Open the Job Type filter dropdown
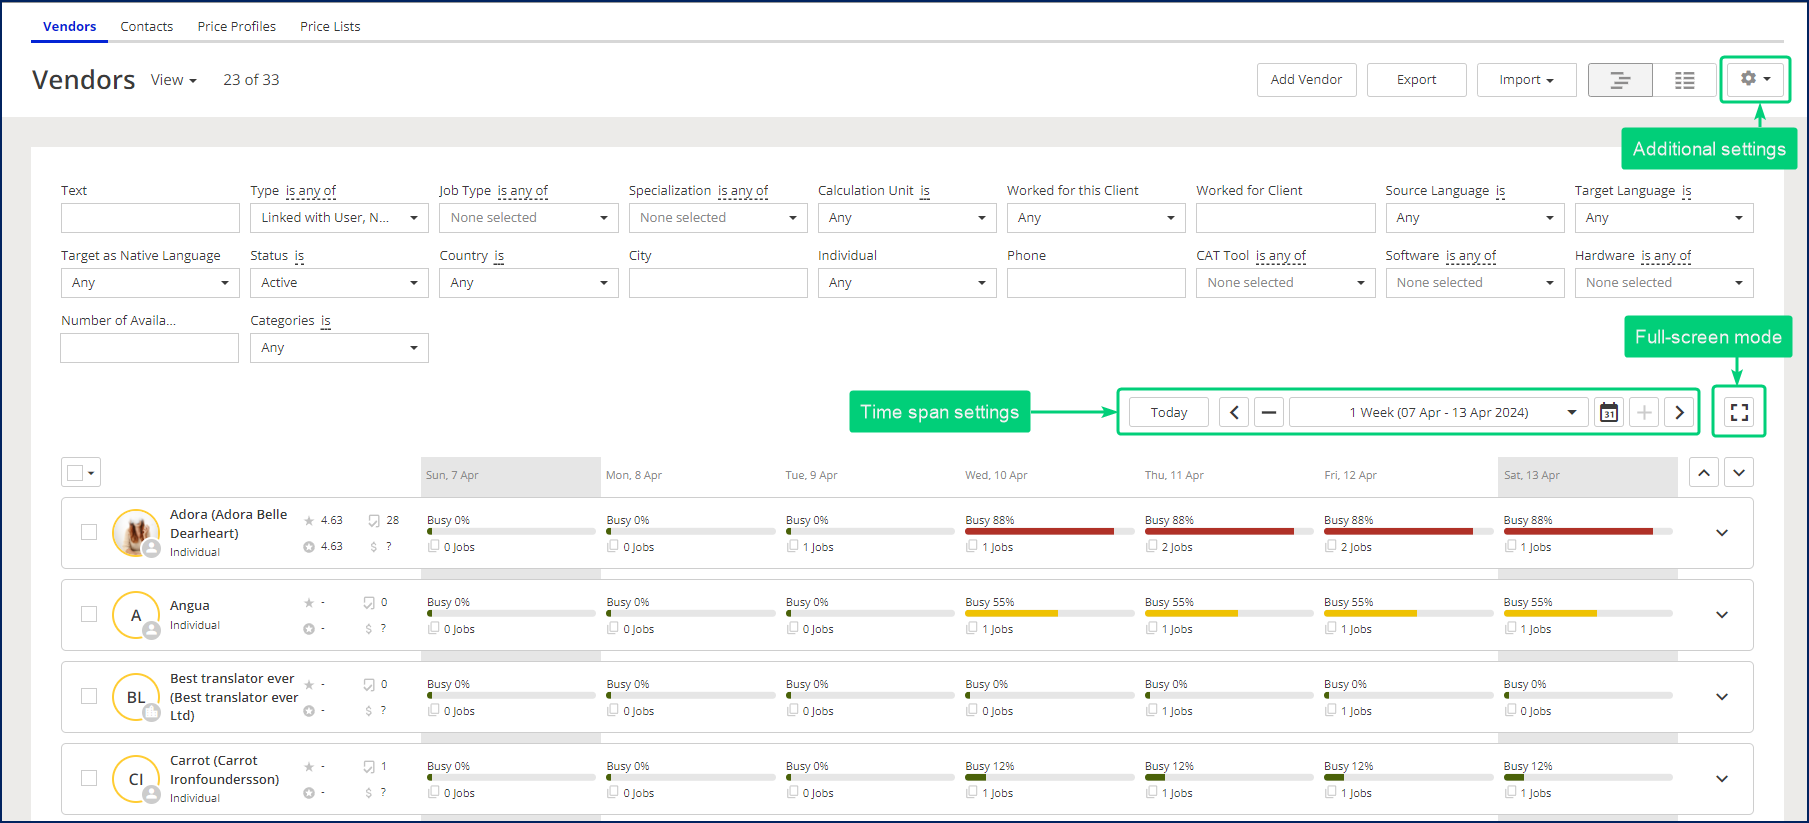 tap(528, 218)
